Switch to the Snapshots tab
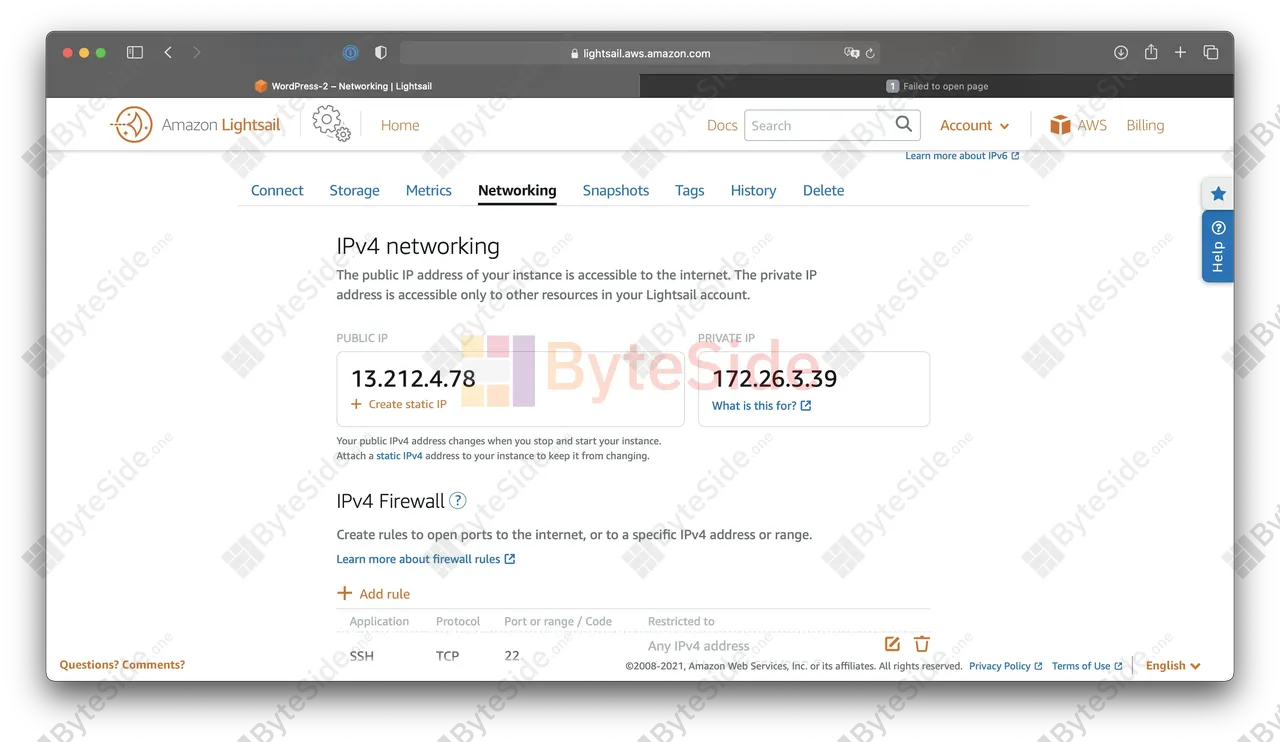Viewport: 1280px width, 742px height. (616, 190)
